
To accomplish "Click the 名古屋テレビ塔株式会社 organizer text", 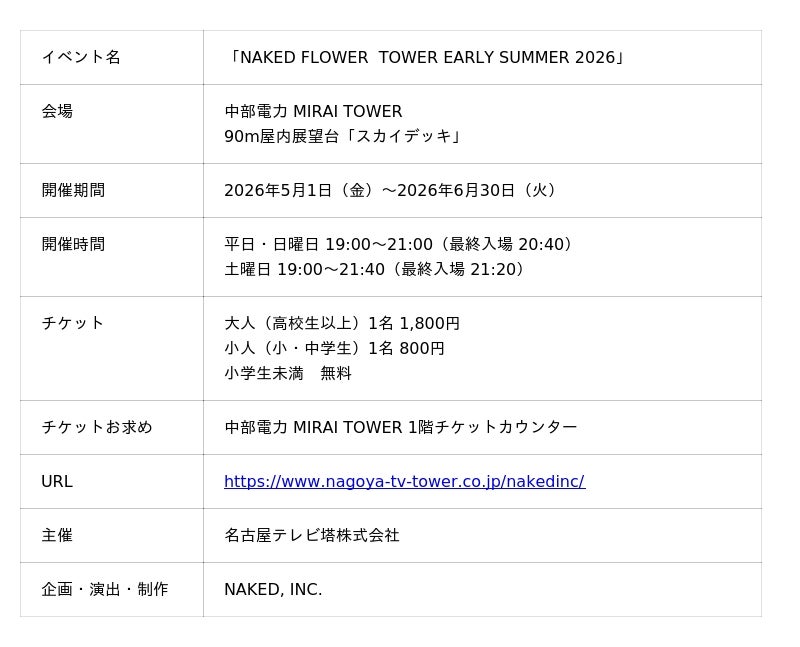I will point(312,535).
